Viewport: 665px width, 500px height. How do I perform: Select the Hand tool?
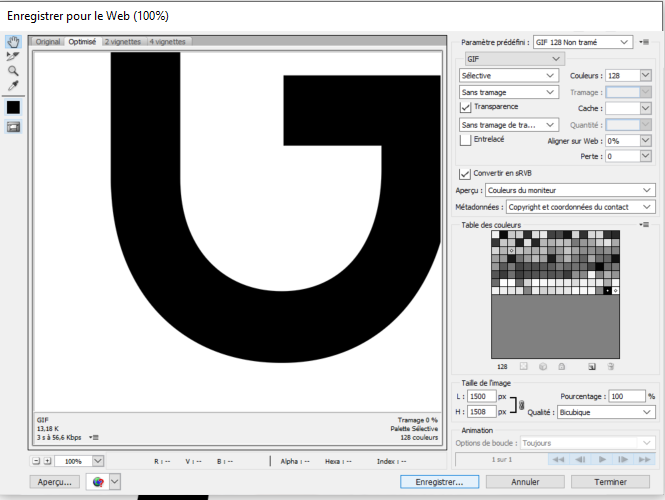13,42
